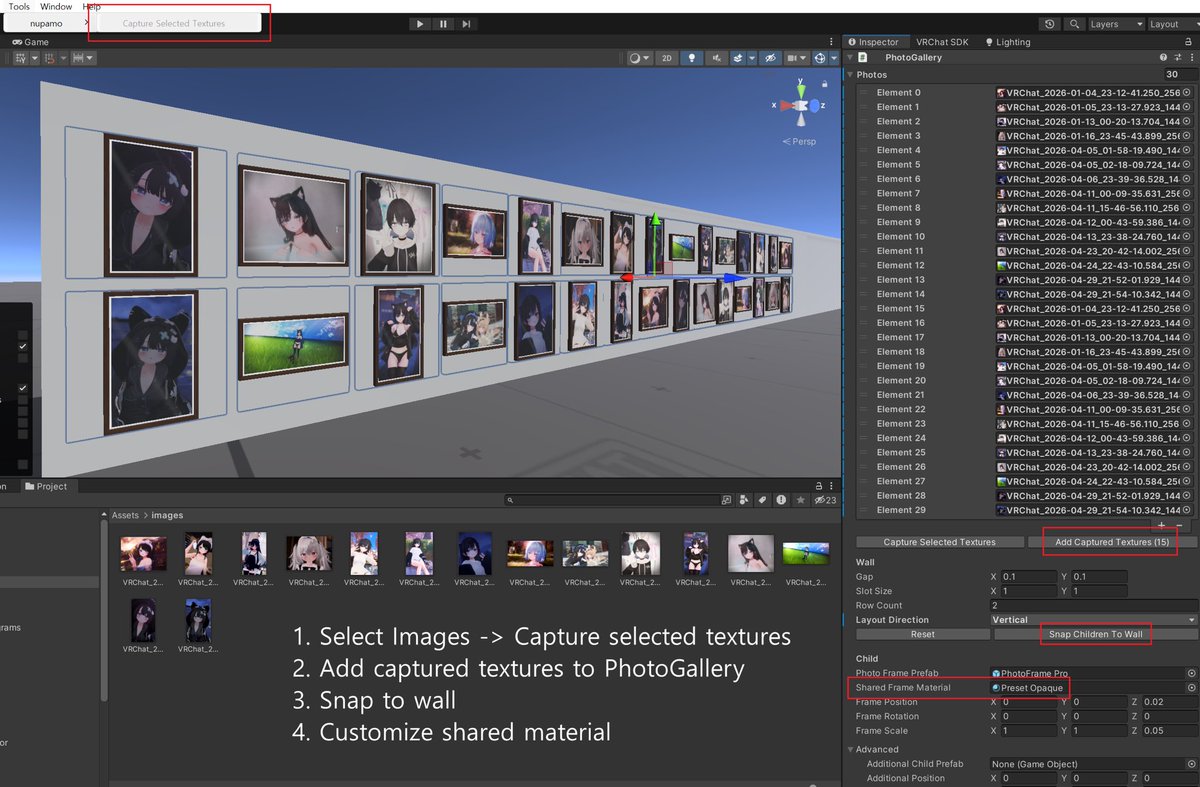Click object picker for Shared Frame Material
Viewport: 1200px width, 787px height.
coord(1191,688)
